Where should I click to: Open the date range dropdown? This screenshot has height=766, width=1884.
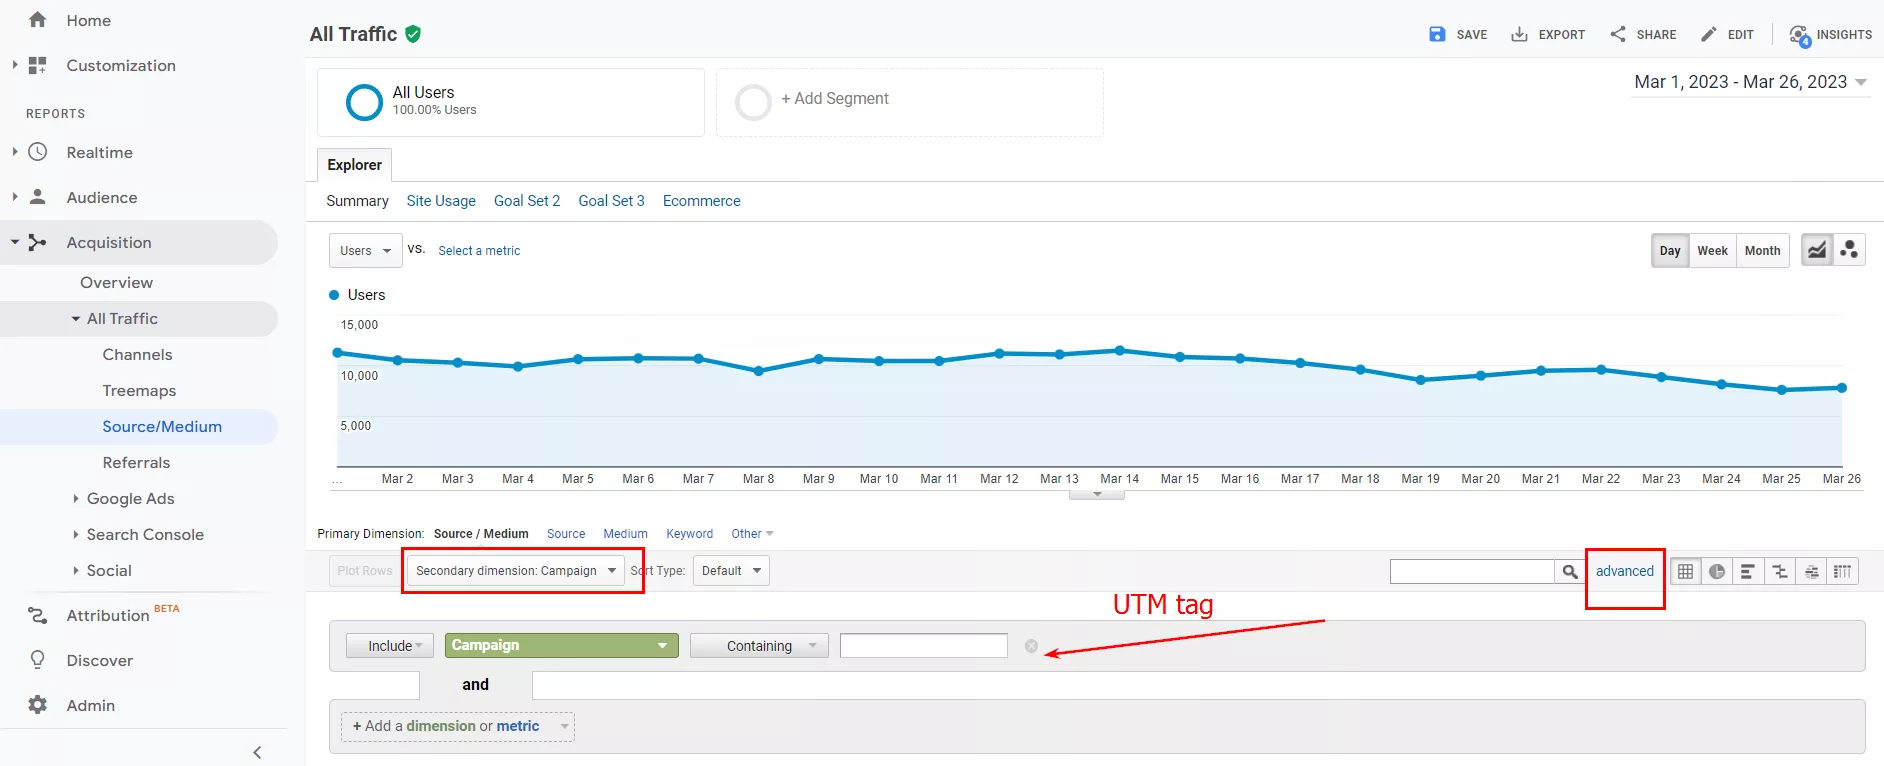[1751, 82]
